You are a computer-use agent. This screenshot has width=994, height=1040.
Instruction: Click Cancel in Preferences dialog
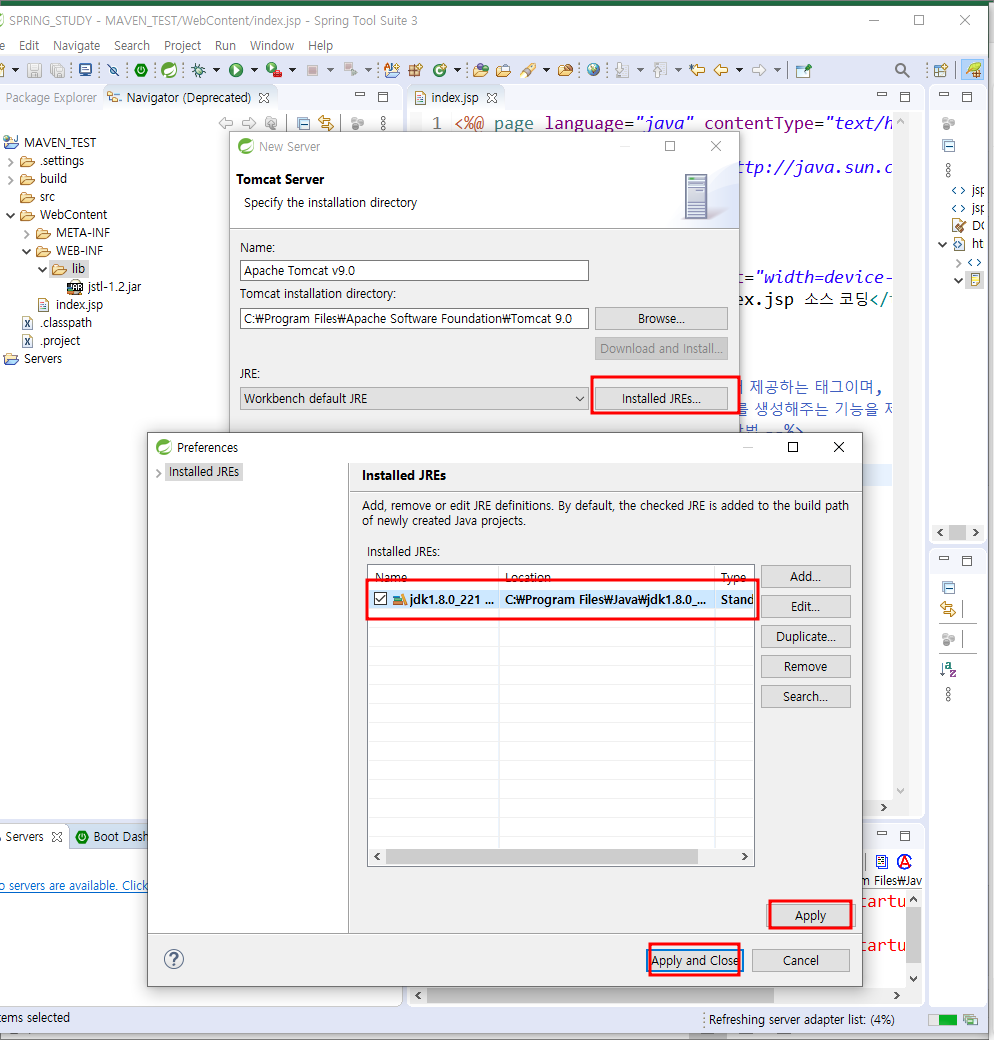coord(800,960)
